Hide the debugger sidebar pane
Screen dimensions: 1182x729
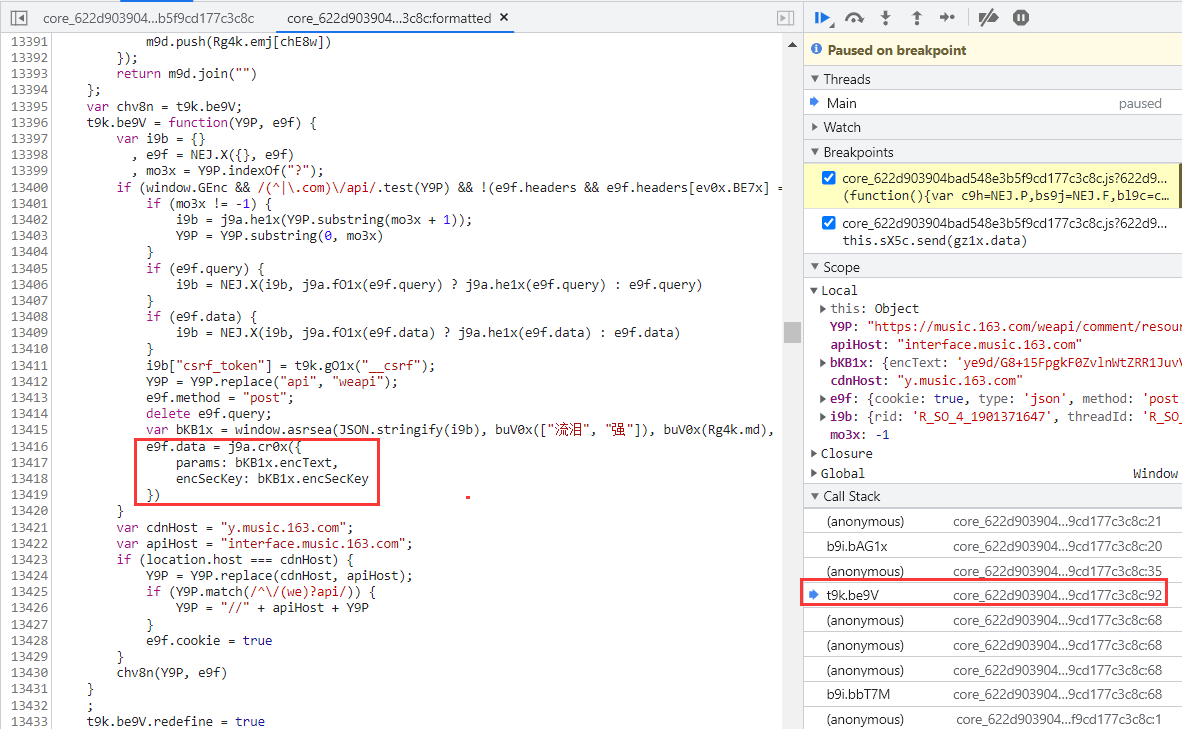tap(785, 18)
